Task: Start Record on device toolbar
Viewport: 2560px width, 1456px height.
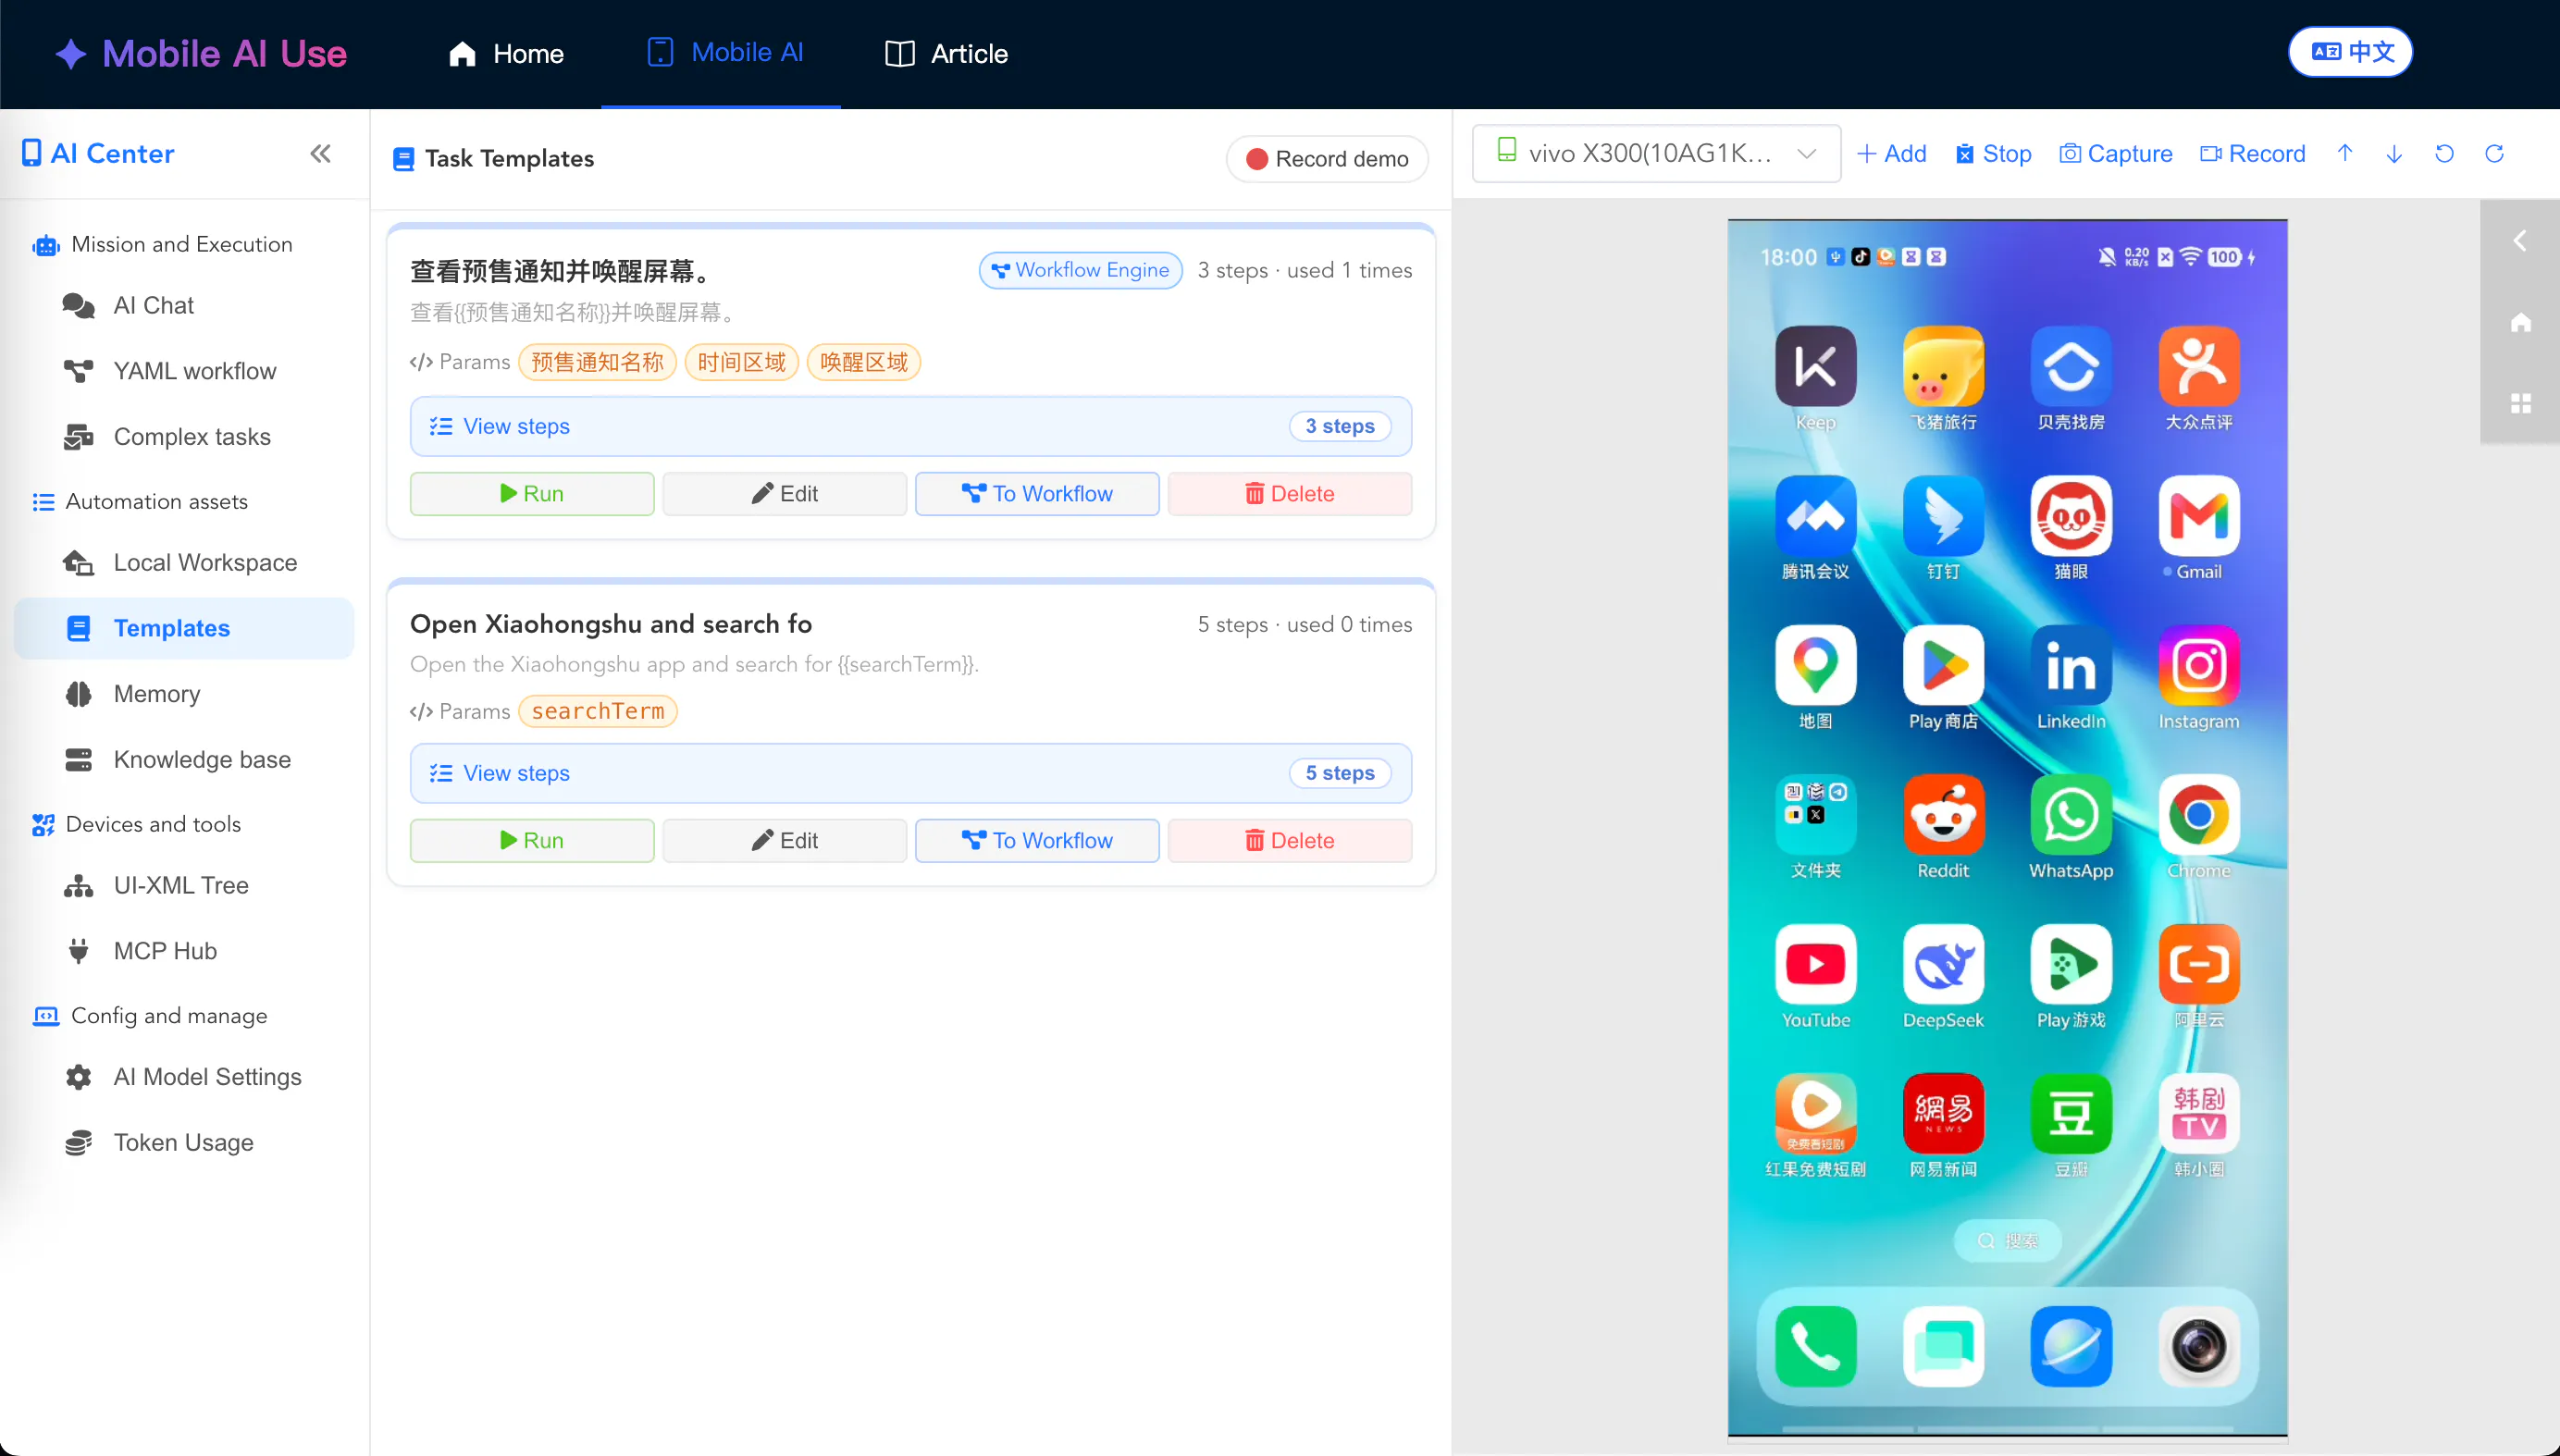Action: [x=2253, y=154]
